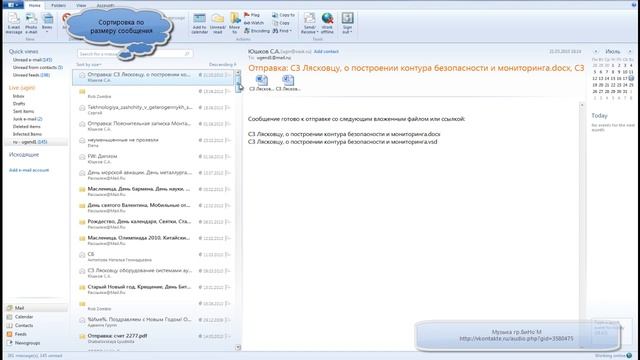This screenshot has width=640, height=360.
Task: Go to previous month in calendar
Action: pyautogui.click(x=596, y=51)
